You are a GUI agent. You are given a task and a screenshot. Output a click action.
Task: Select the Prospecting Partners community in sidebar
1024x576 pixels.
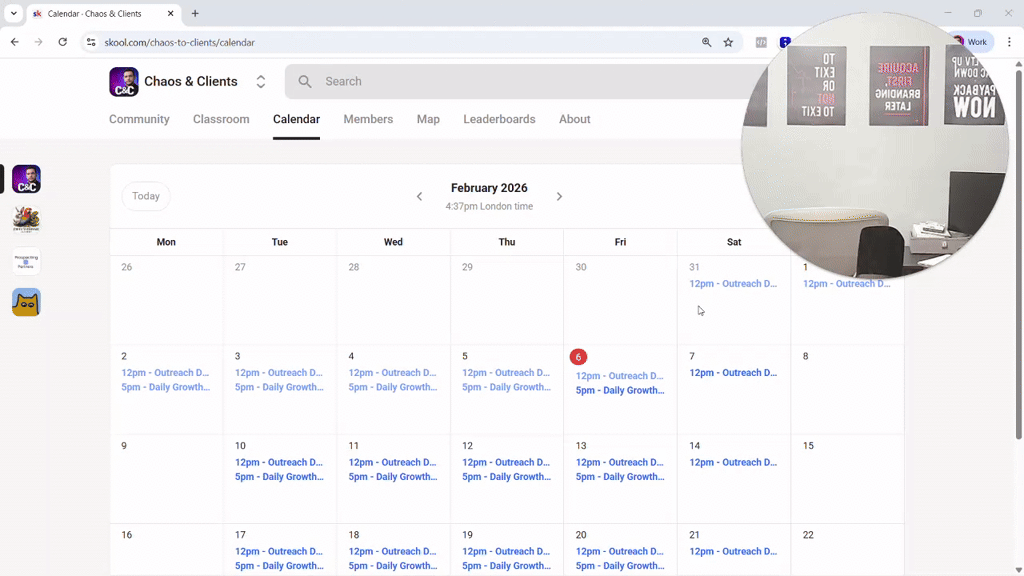26,261
